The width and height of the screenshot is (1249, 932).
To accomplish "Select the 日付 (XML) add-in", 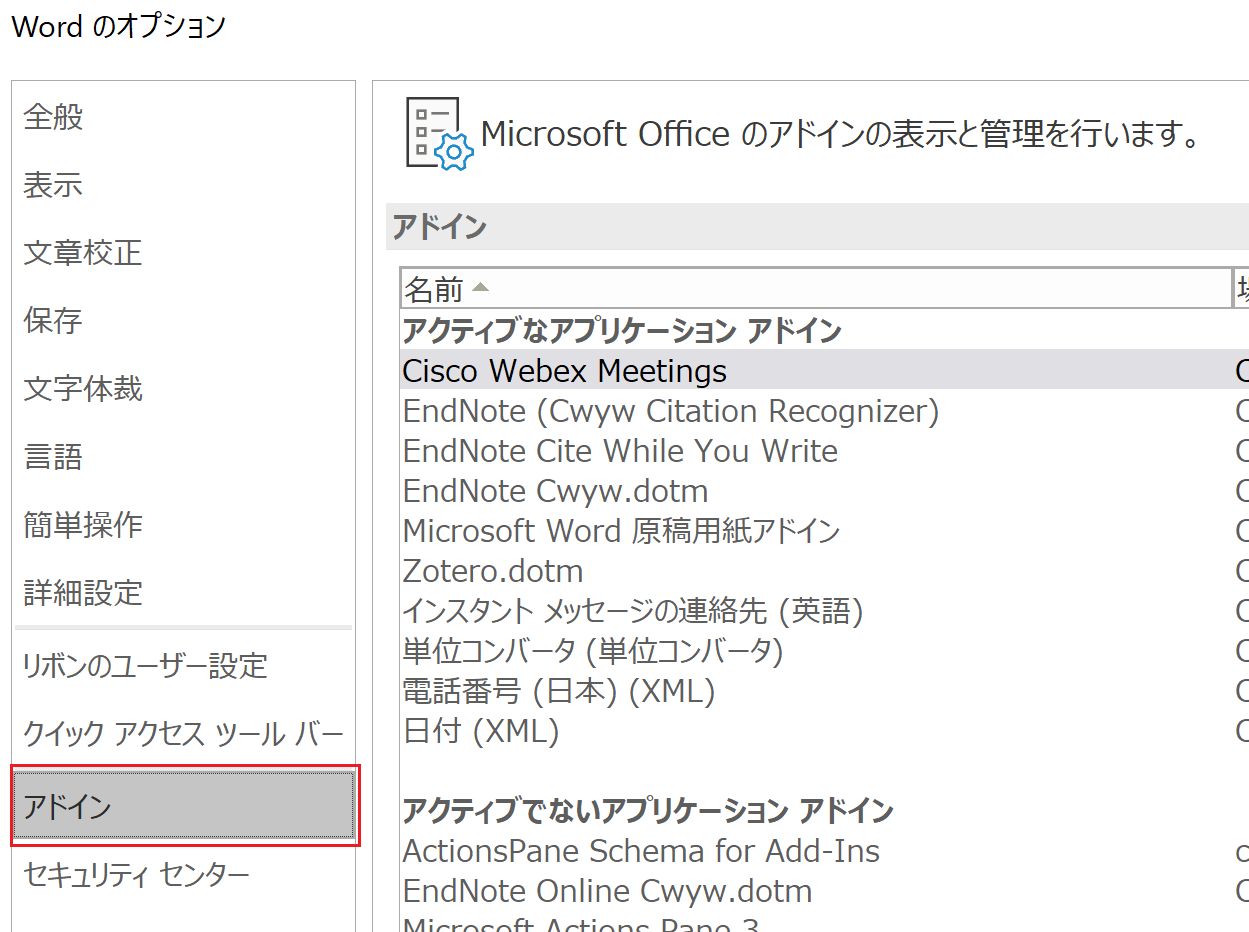I will pos(825,731).
